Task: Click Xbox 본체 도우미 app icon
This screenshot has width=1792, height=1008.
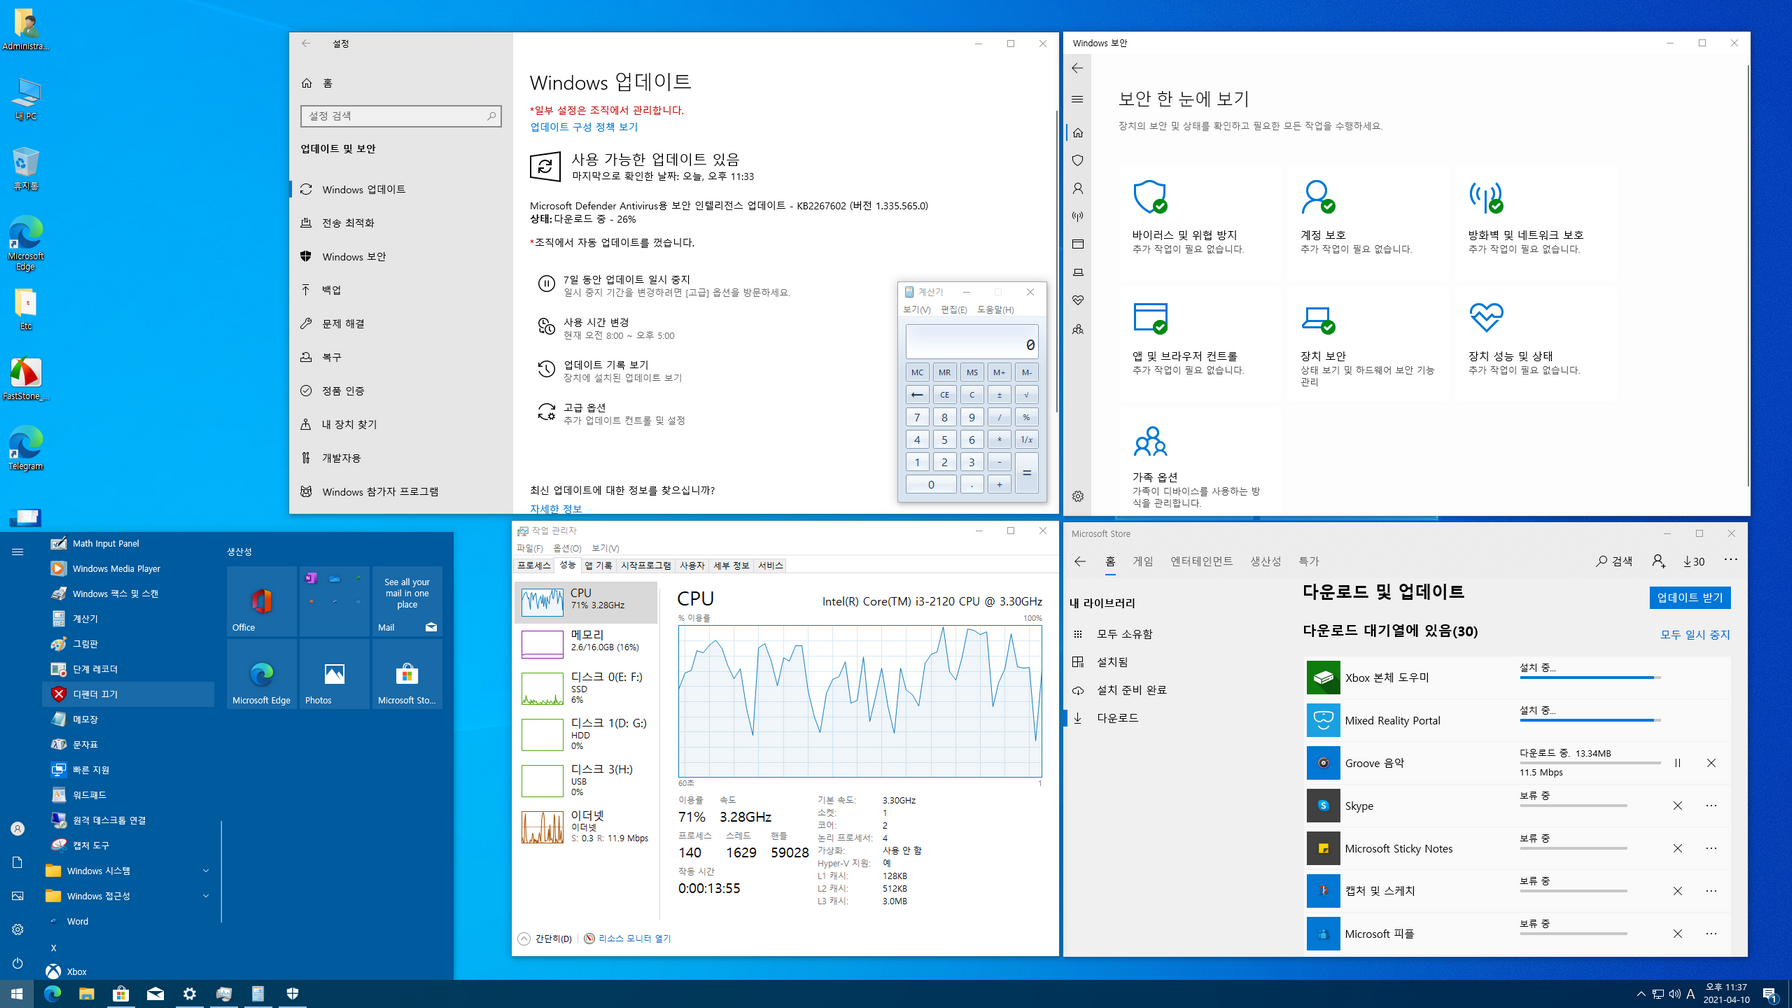Action: click(1323, 677)
